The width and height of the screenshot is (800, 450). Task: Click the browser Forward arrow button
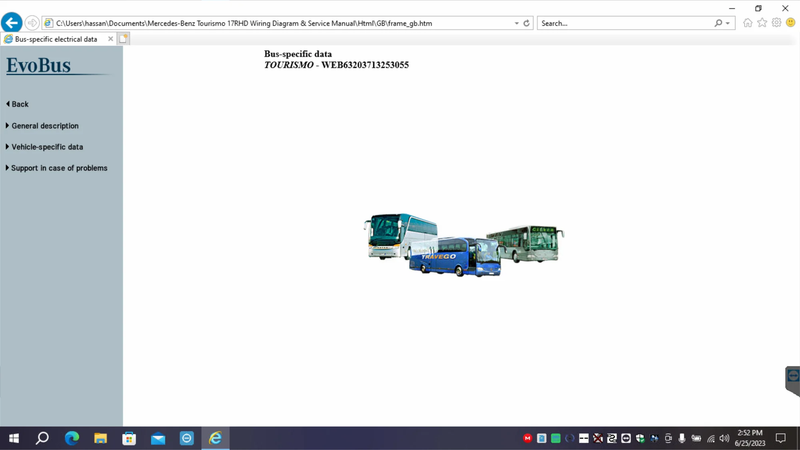tap(32, 22)
